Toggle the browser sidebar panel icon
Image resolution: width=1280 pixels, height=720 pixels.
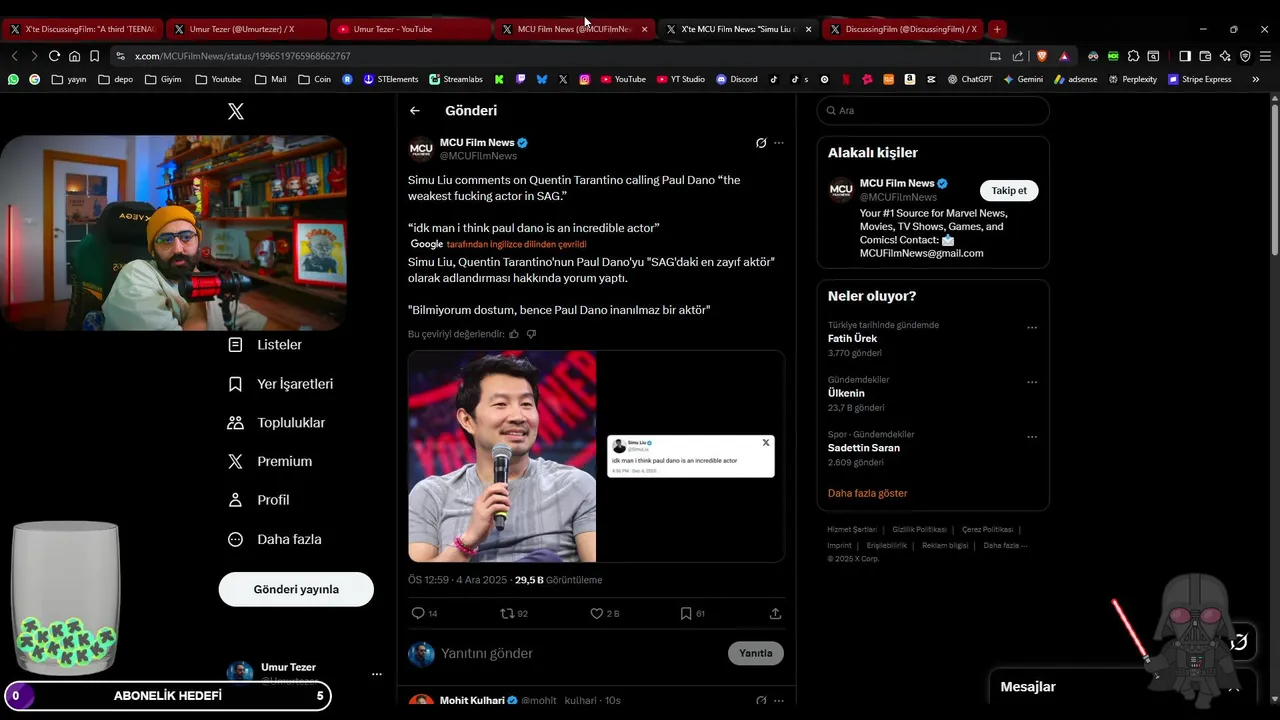[x=1185, y=56]
